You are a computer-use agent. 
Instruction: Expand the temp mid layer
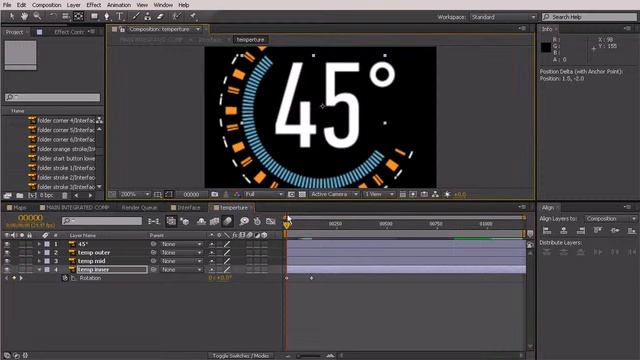[x=40, y=261]
